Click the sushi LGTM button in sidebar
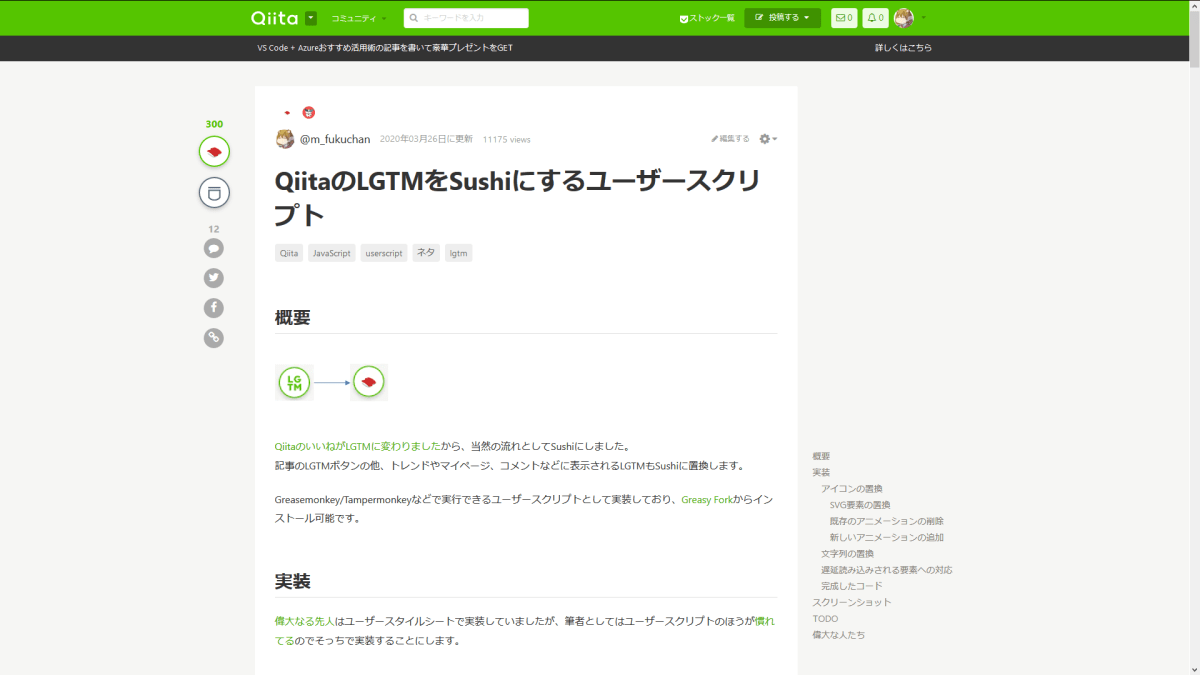This screenshot has width=1200, height=675. pyautogui.click(x=214, y=152)
